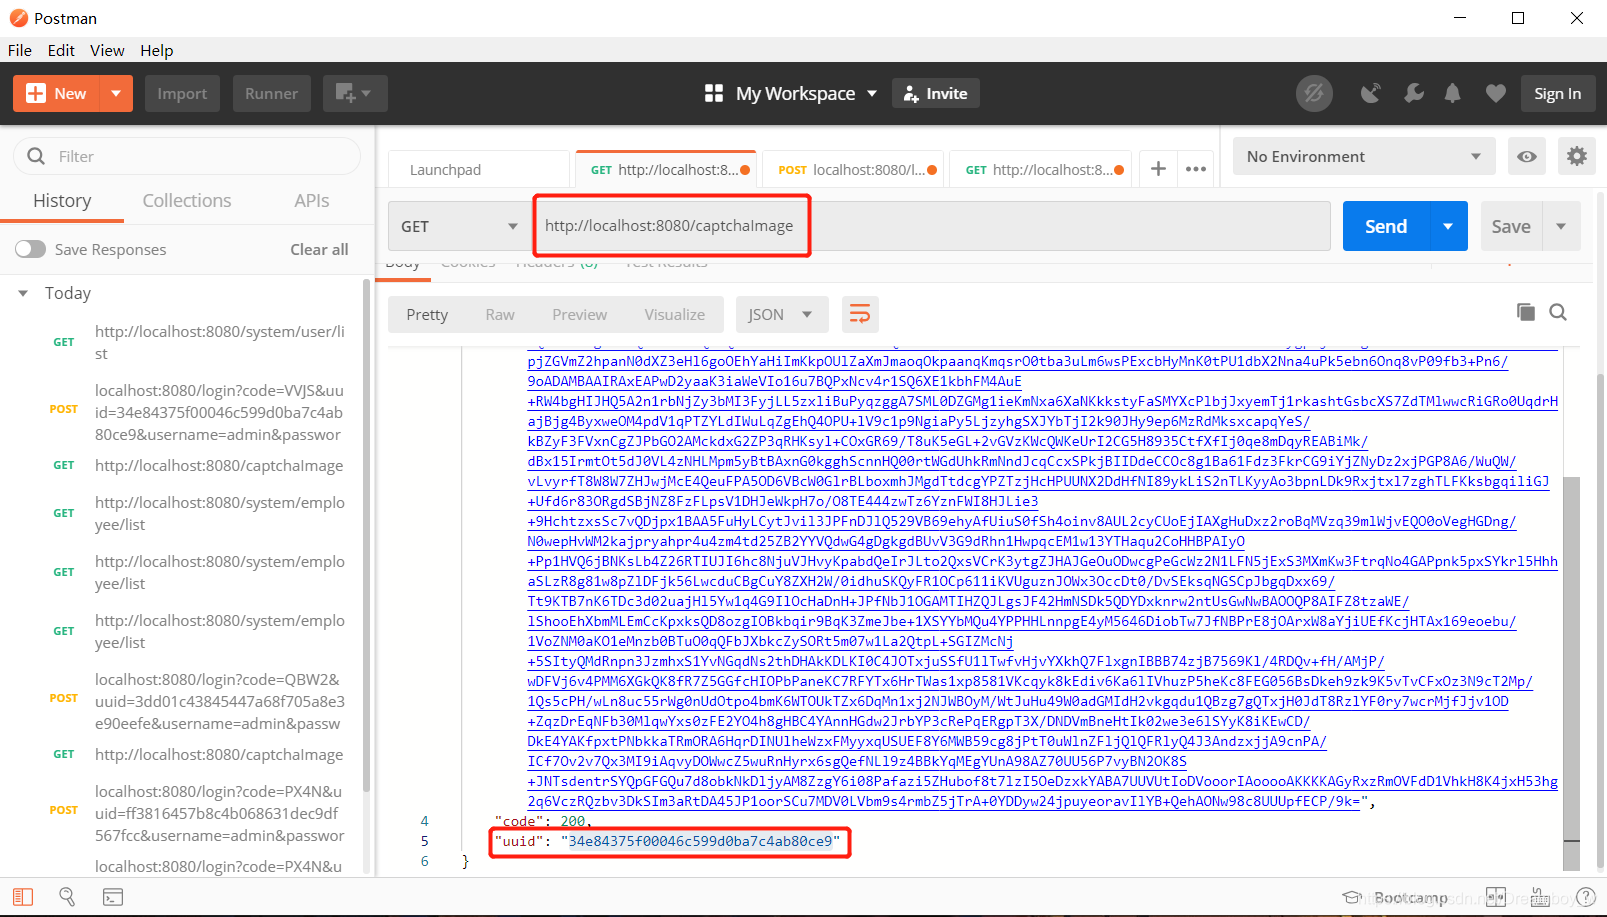Open the New button dropdown arrow
The image size is (1607, 917).
116,94
